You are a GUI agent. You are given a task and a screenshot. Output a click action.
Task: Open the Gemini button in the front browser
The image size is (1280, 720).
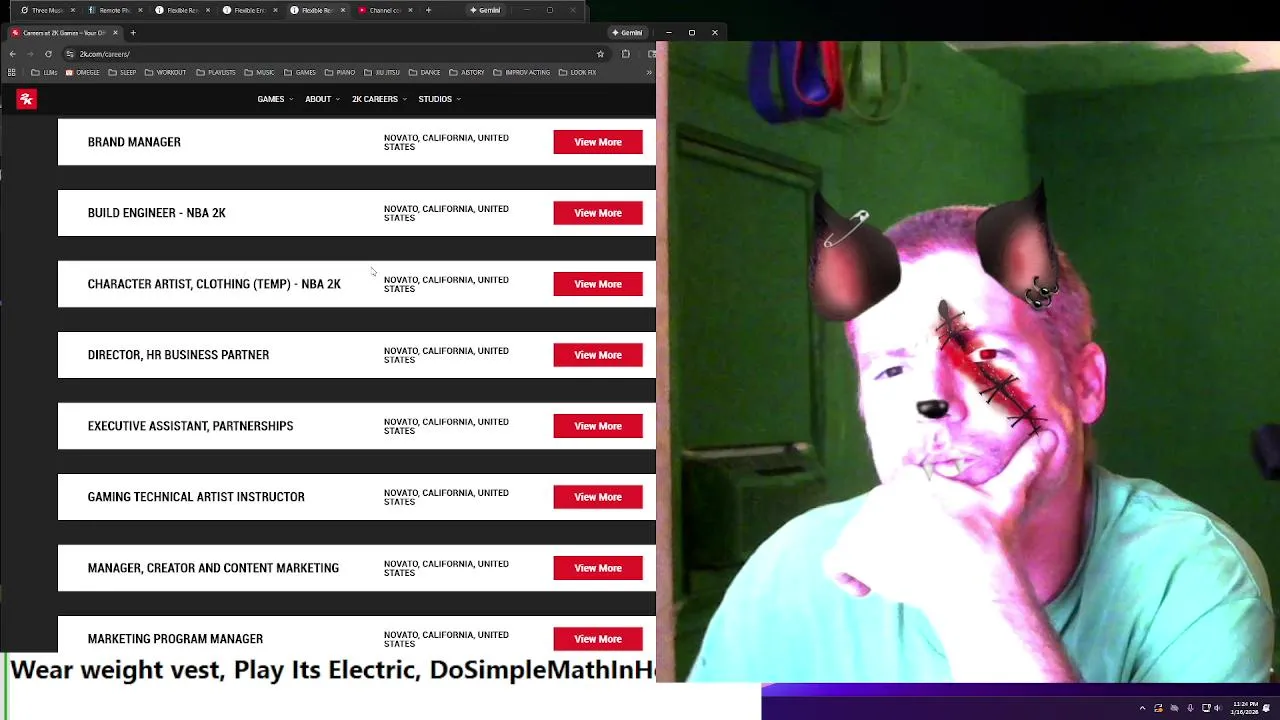[627, 33]
